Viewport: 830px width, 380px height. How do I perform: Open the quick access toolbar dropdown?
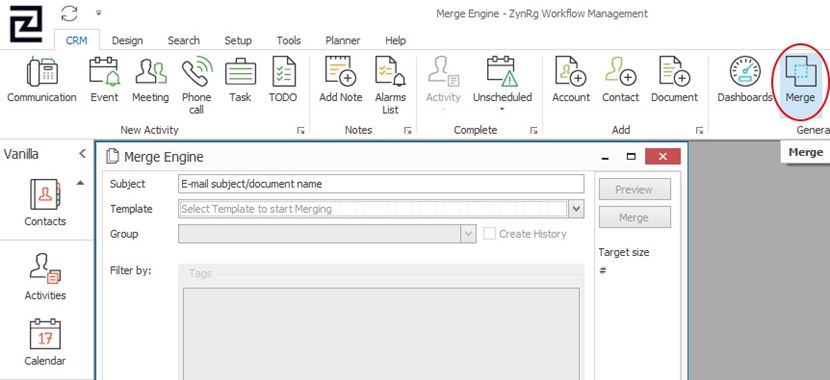[98, 13]
